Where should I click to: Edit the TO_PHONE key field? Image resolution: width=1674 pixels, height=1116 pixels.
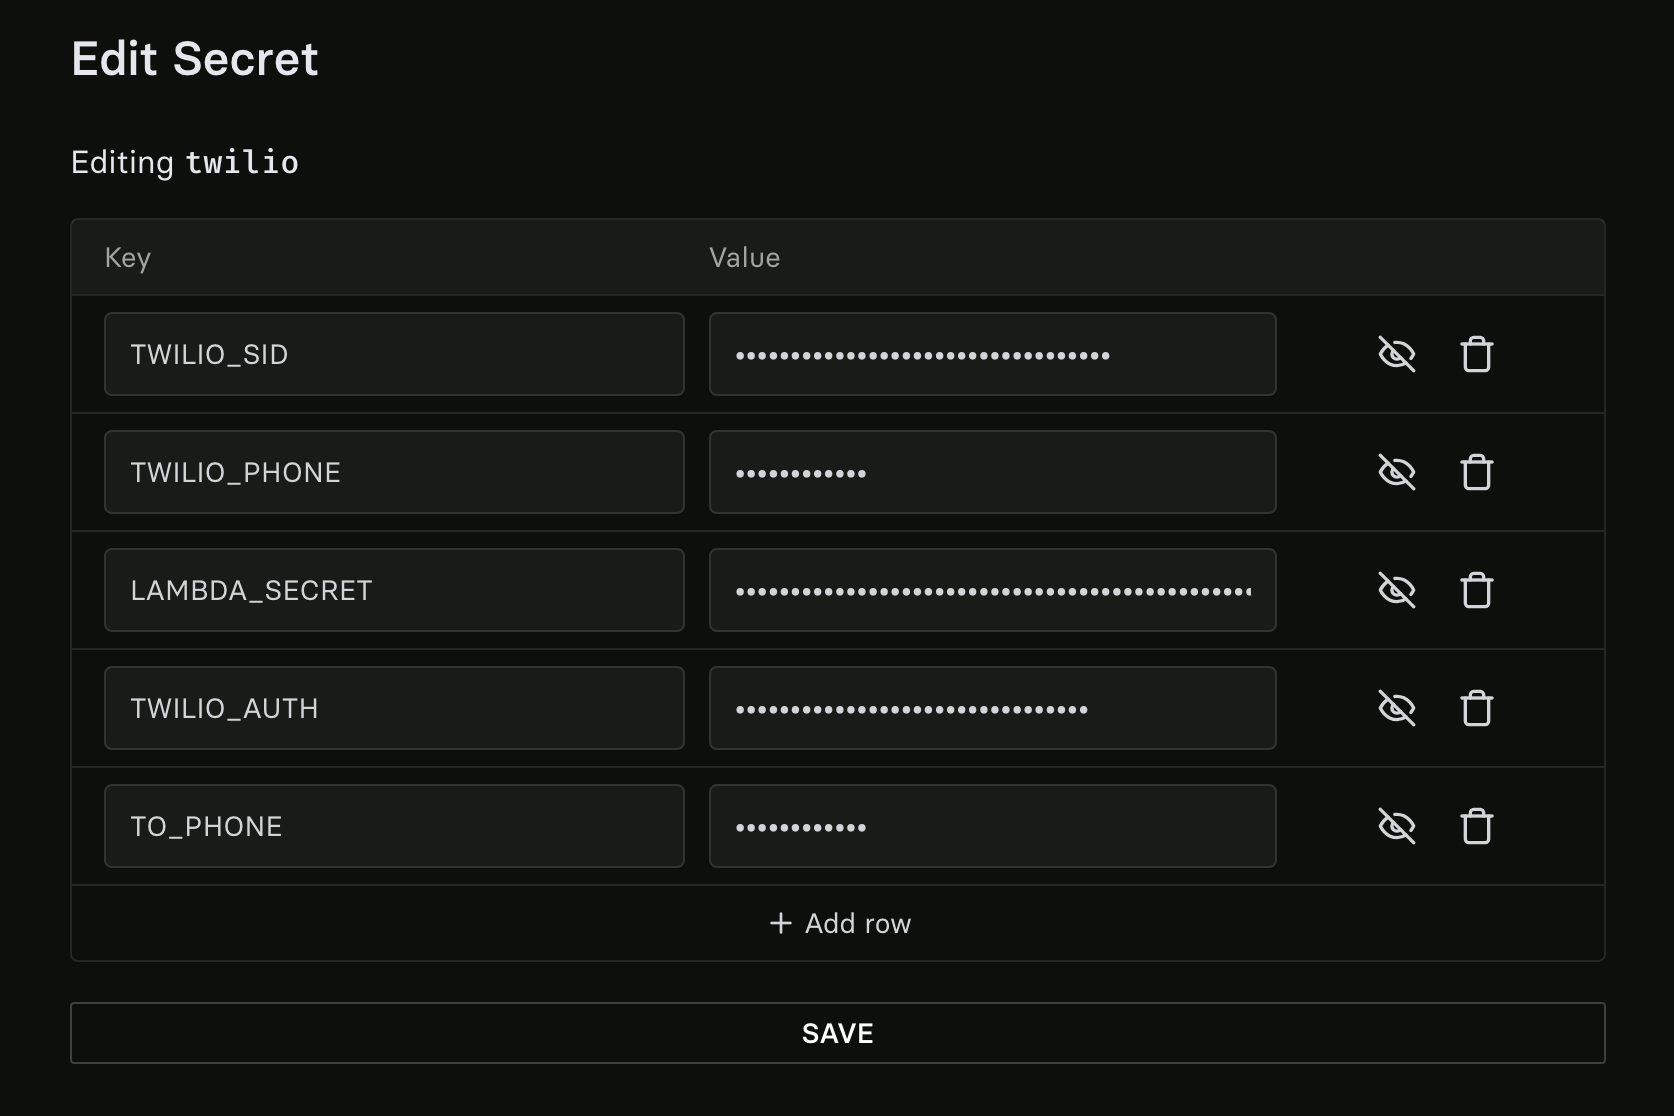pos(394,826)
